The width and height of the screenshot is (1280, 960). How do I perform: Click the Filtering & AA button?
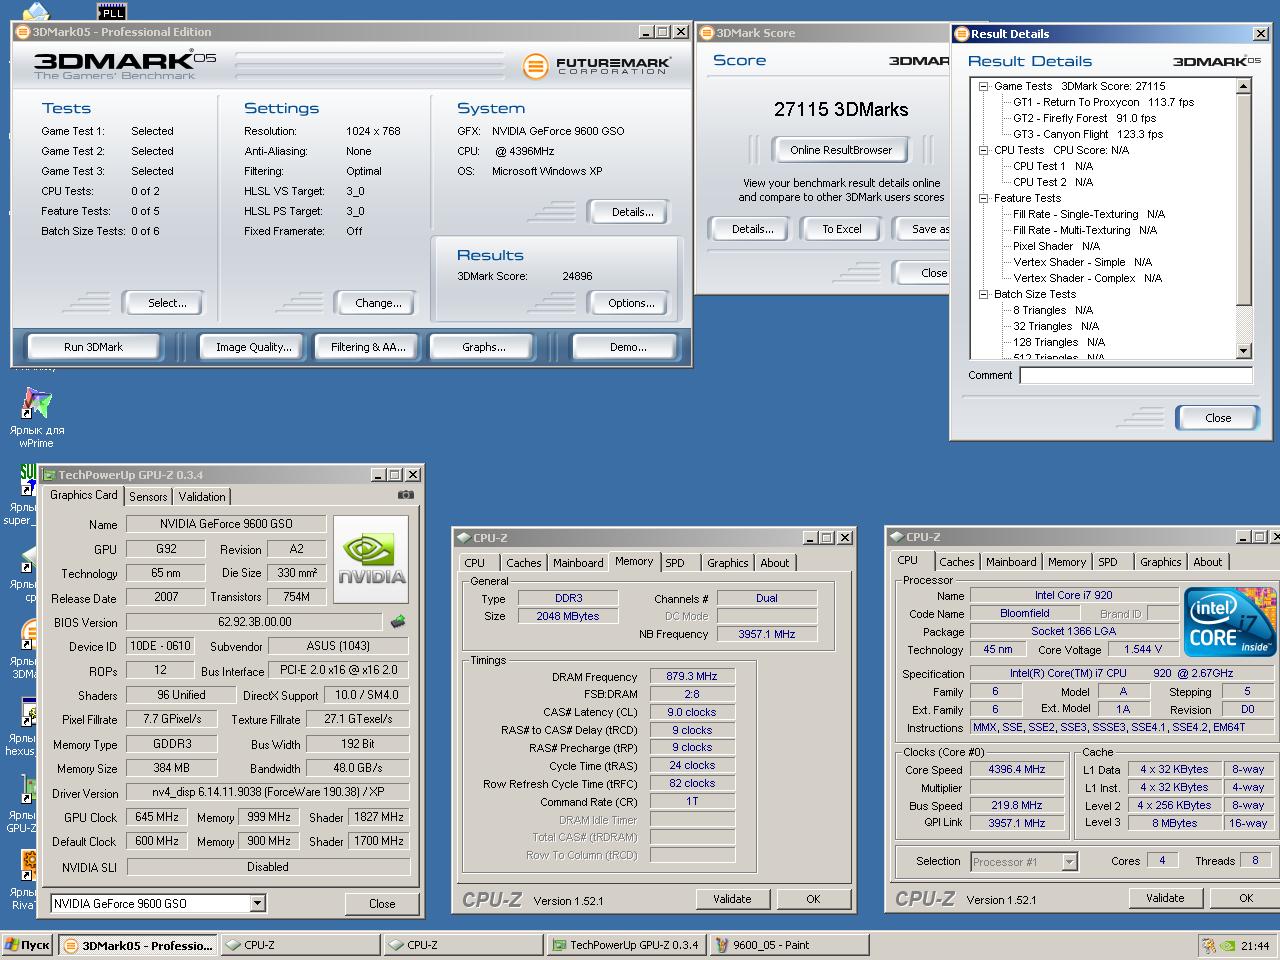[x=368, y=347]
